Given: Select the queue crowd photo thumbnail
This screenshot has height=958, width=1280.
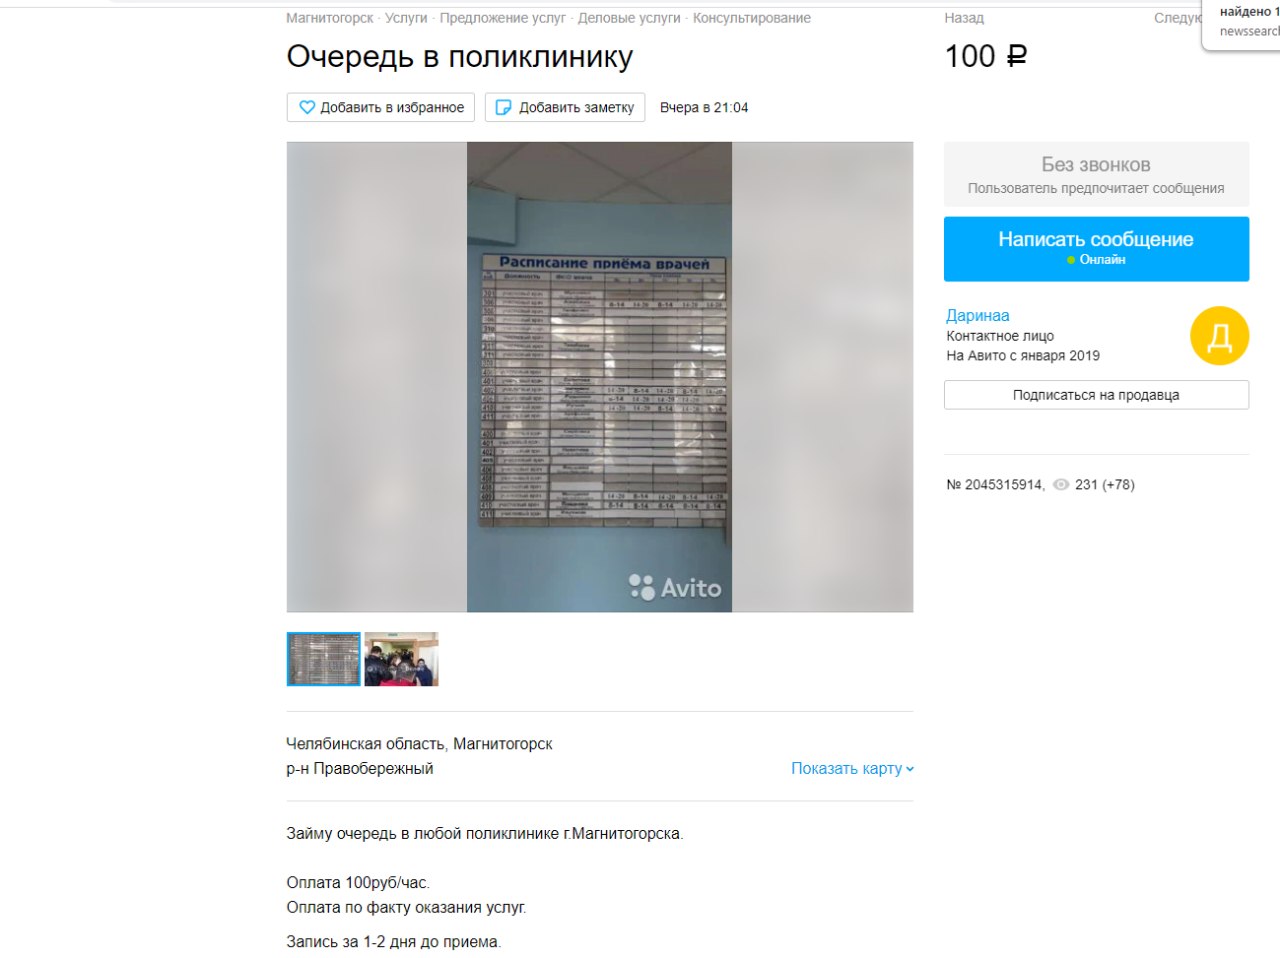Looking at the screenshot, I should click(x=402, y=659).
